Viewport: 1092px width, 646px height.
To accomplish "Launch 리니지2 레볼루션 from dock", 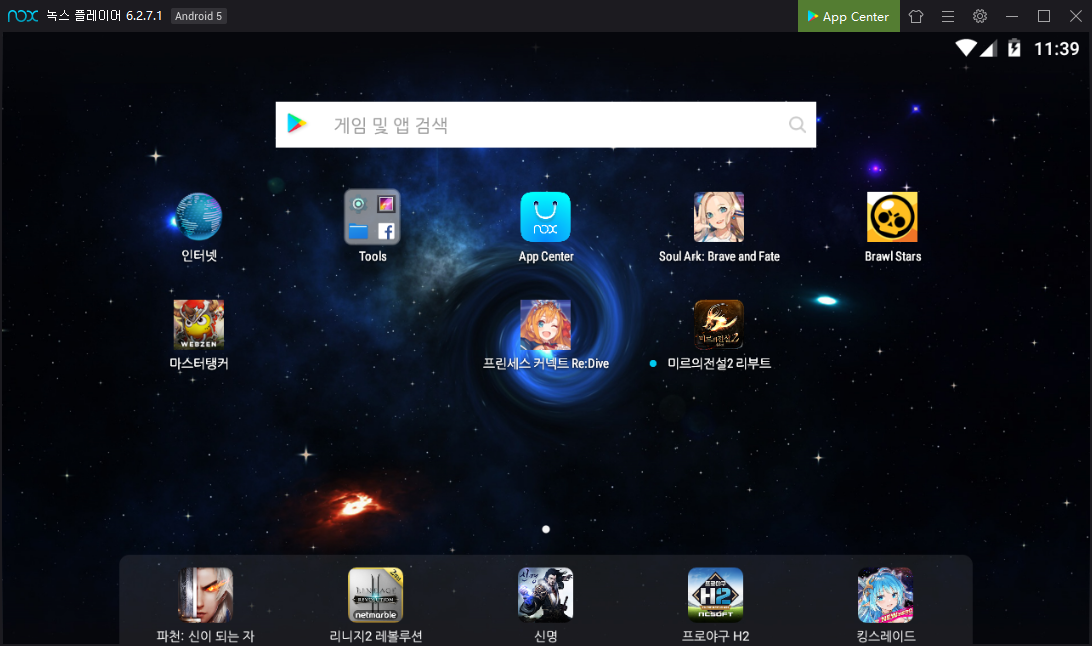I will [x=375, y=594].
